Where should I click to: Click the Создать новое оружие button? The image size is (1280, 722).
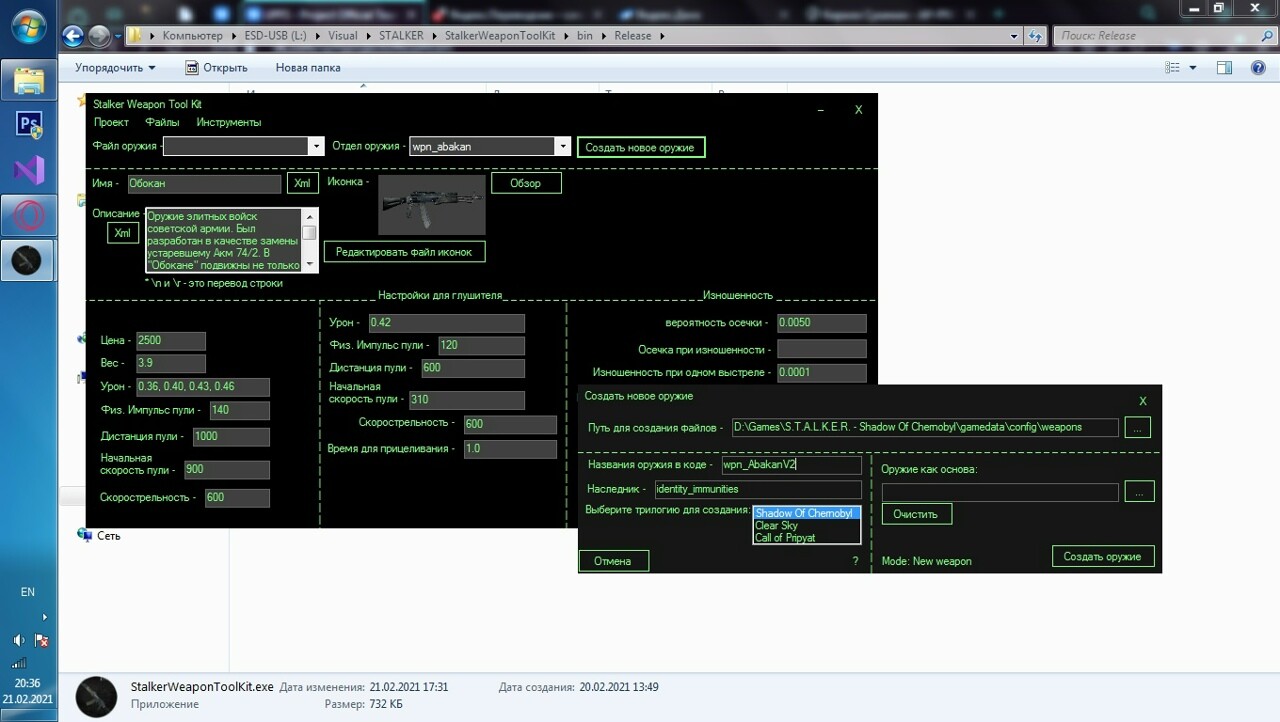coord(640,147)
